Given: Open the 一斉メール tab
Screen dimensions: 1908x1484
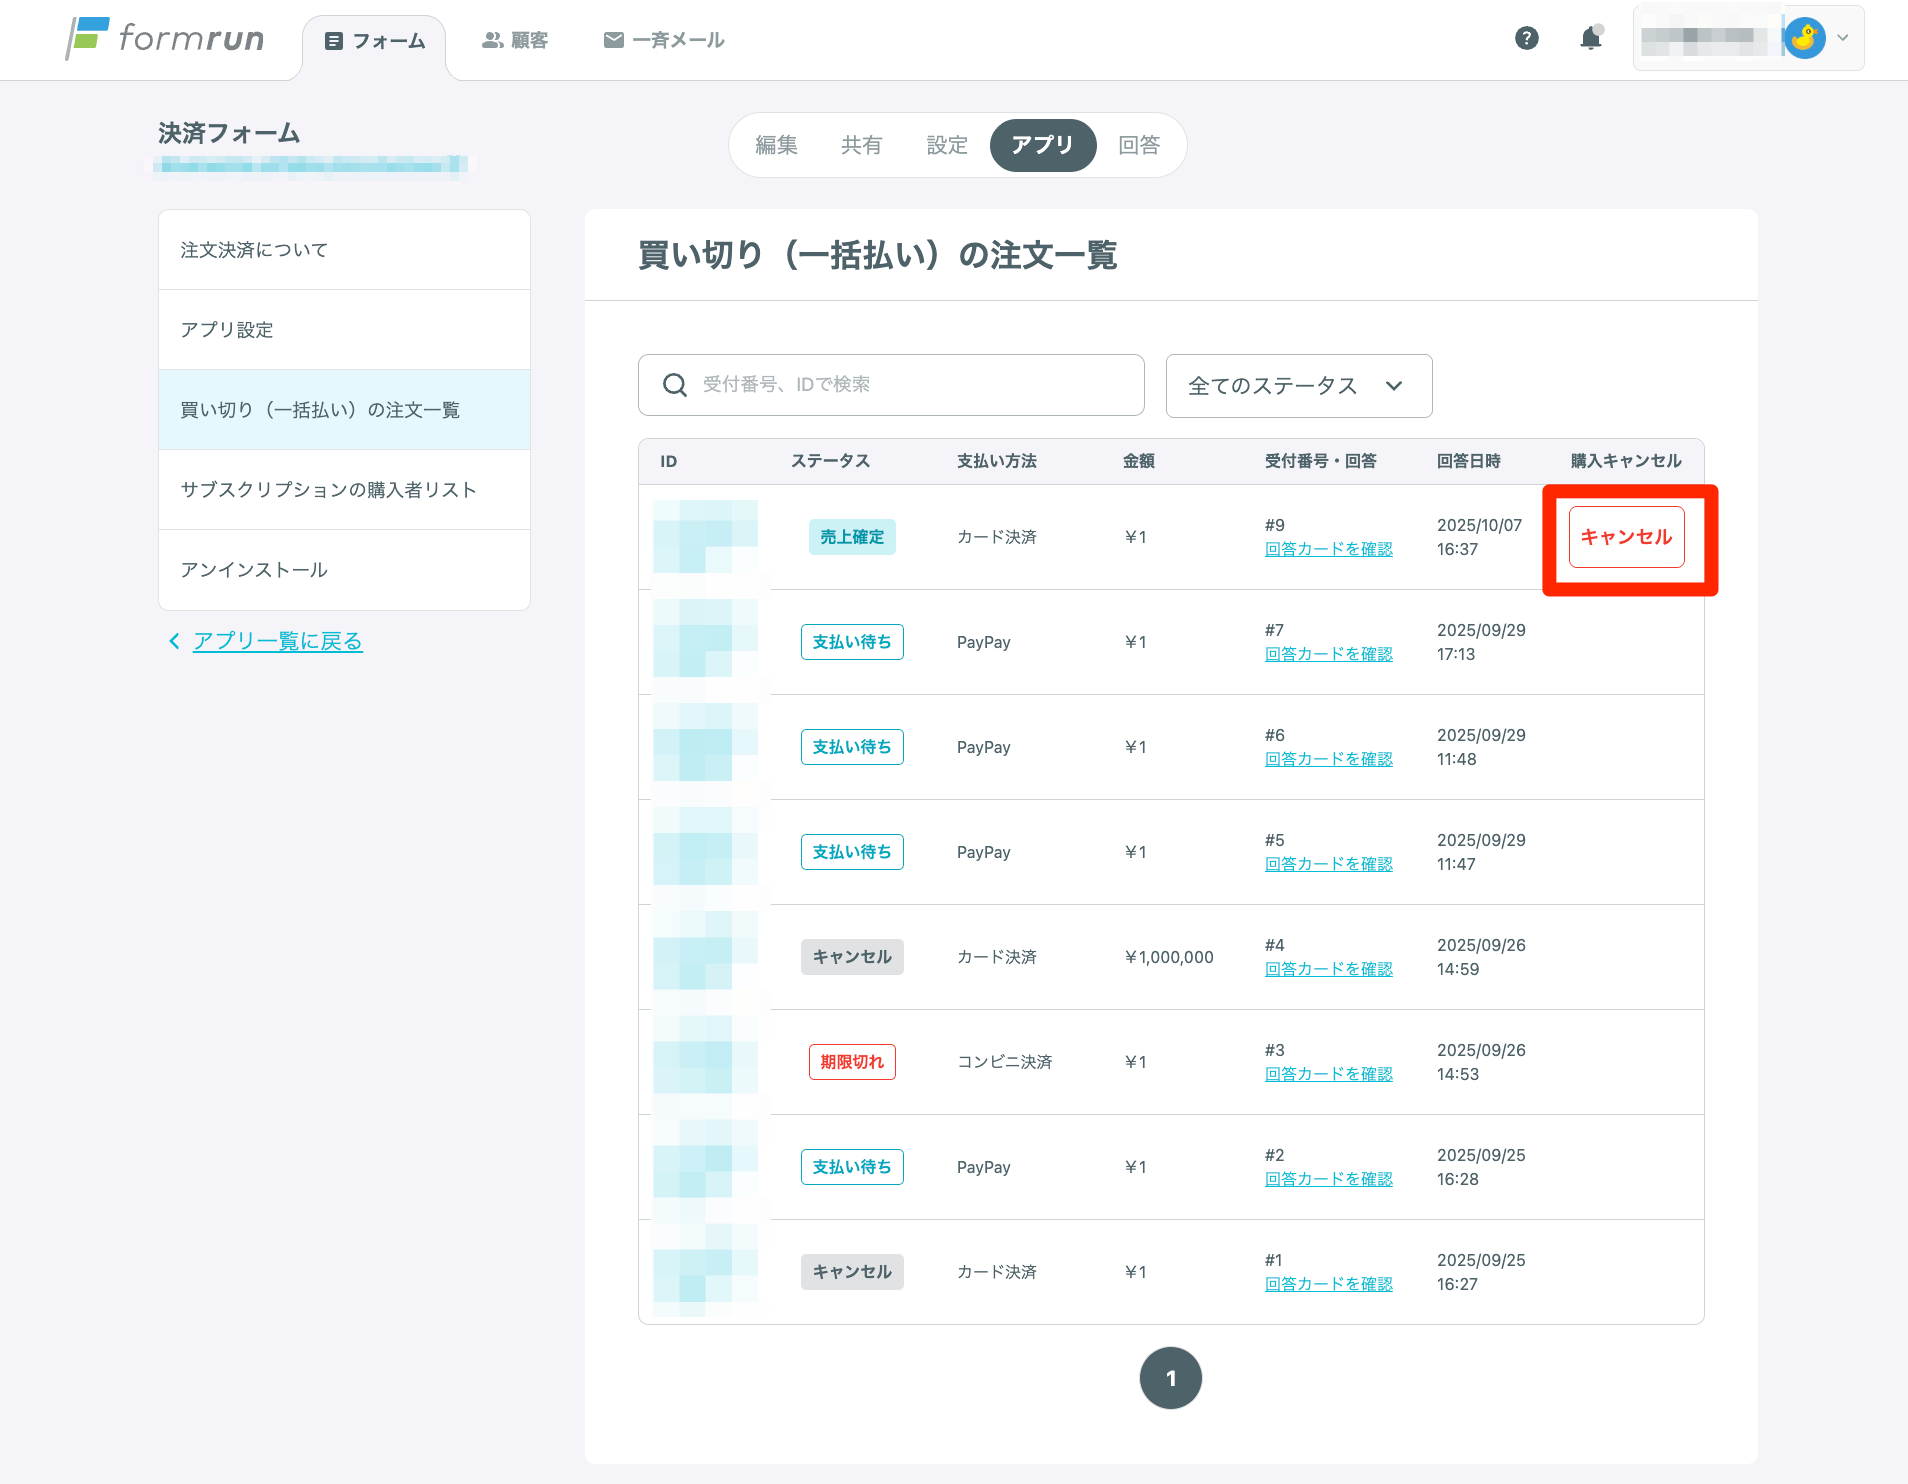Looking at the screenshot, I should pos(664,40).
